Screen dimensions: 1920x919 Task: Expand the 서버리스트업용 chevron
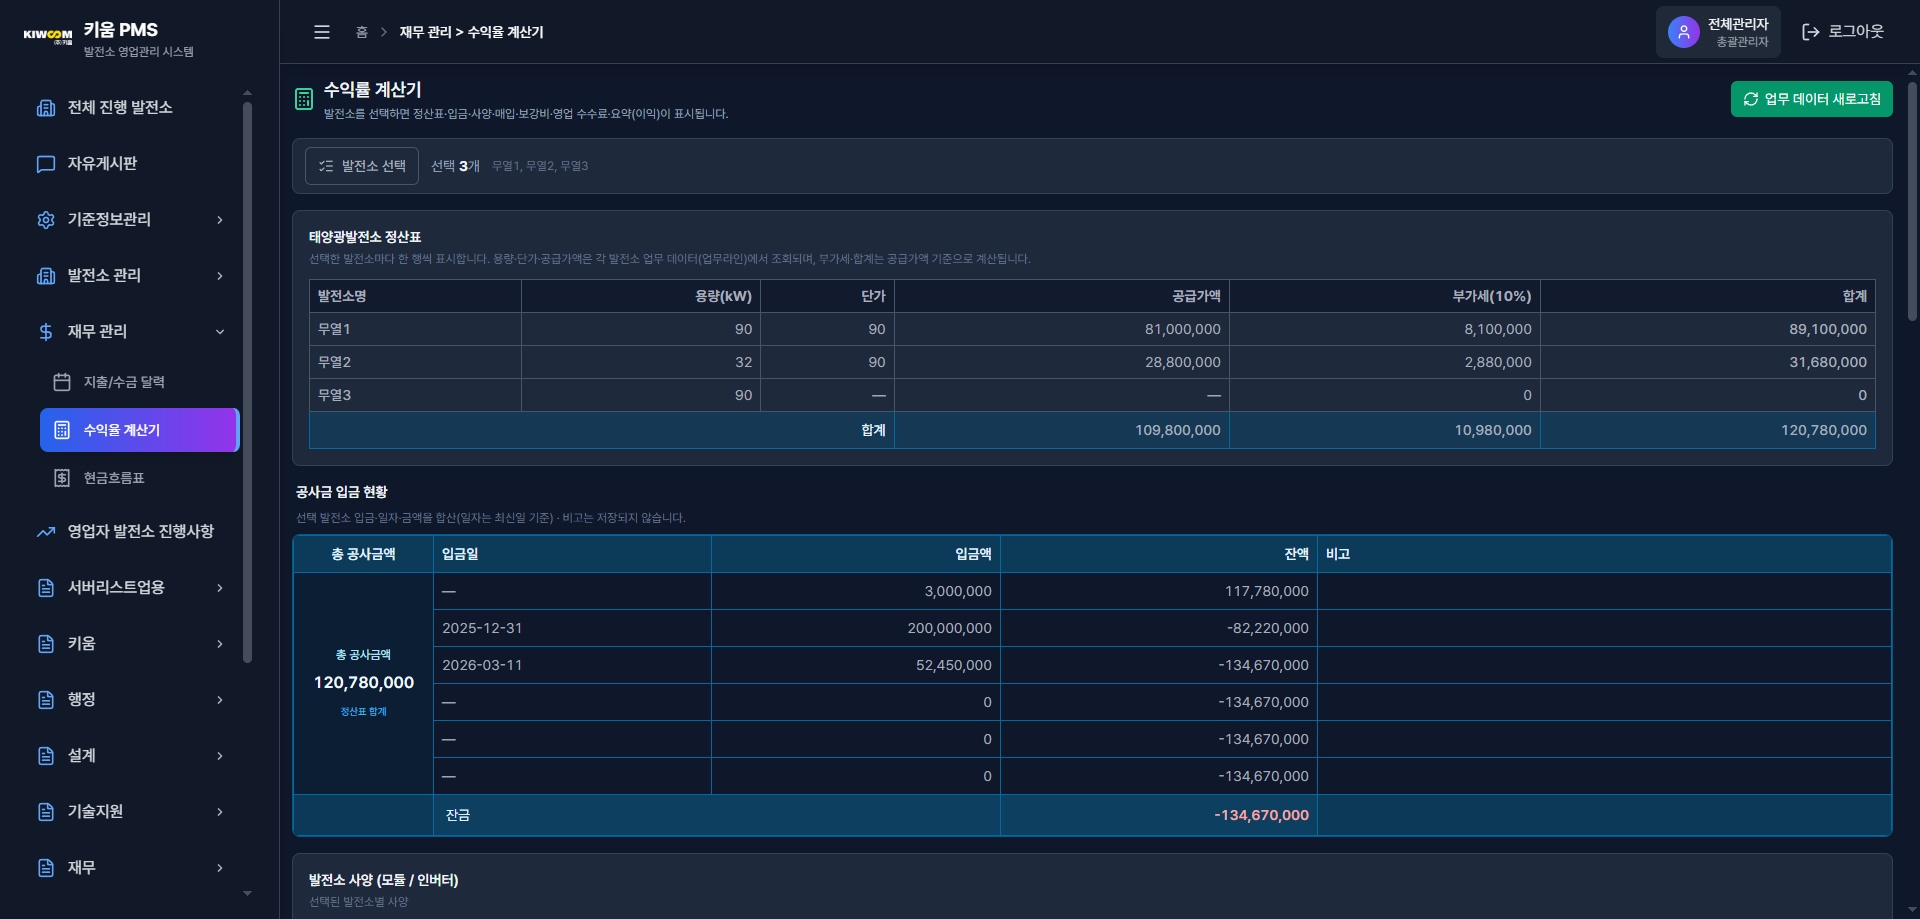(x=220, y=588)
